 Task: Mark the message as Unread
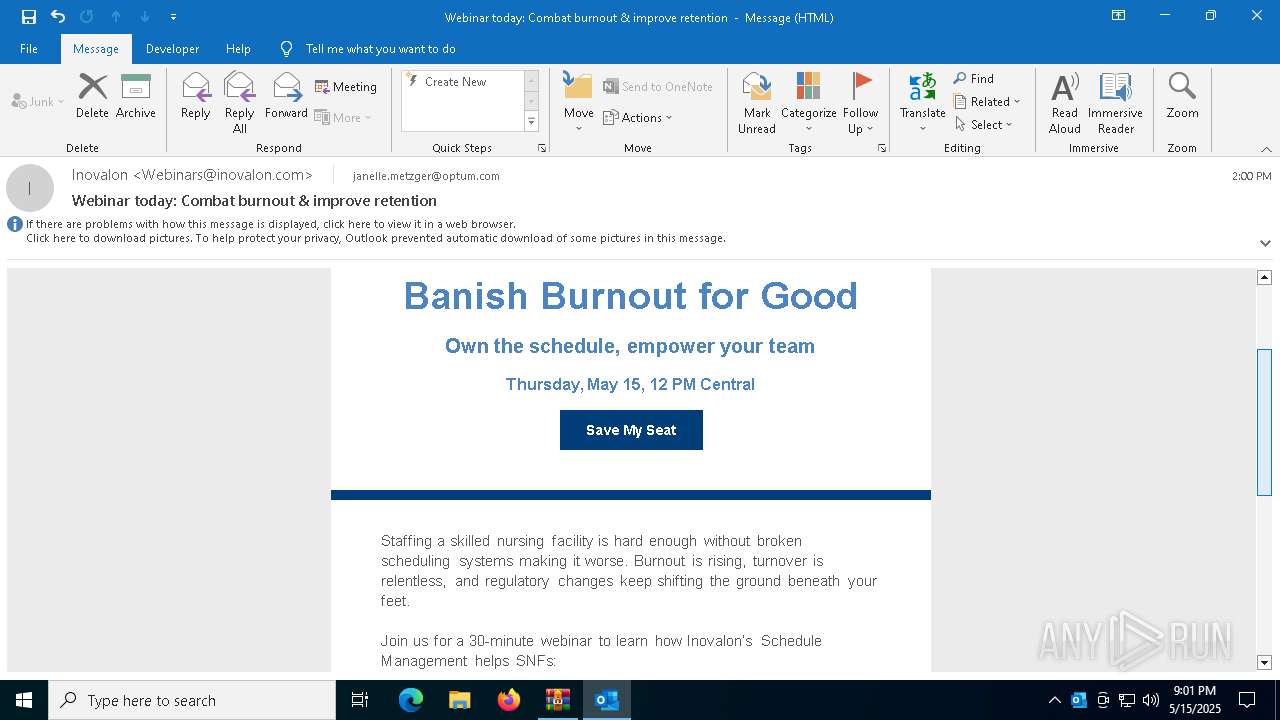(x=757, y=102)
